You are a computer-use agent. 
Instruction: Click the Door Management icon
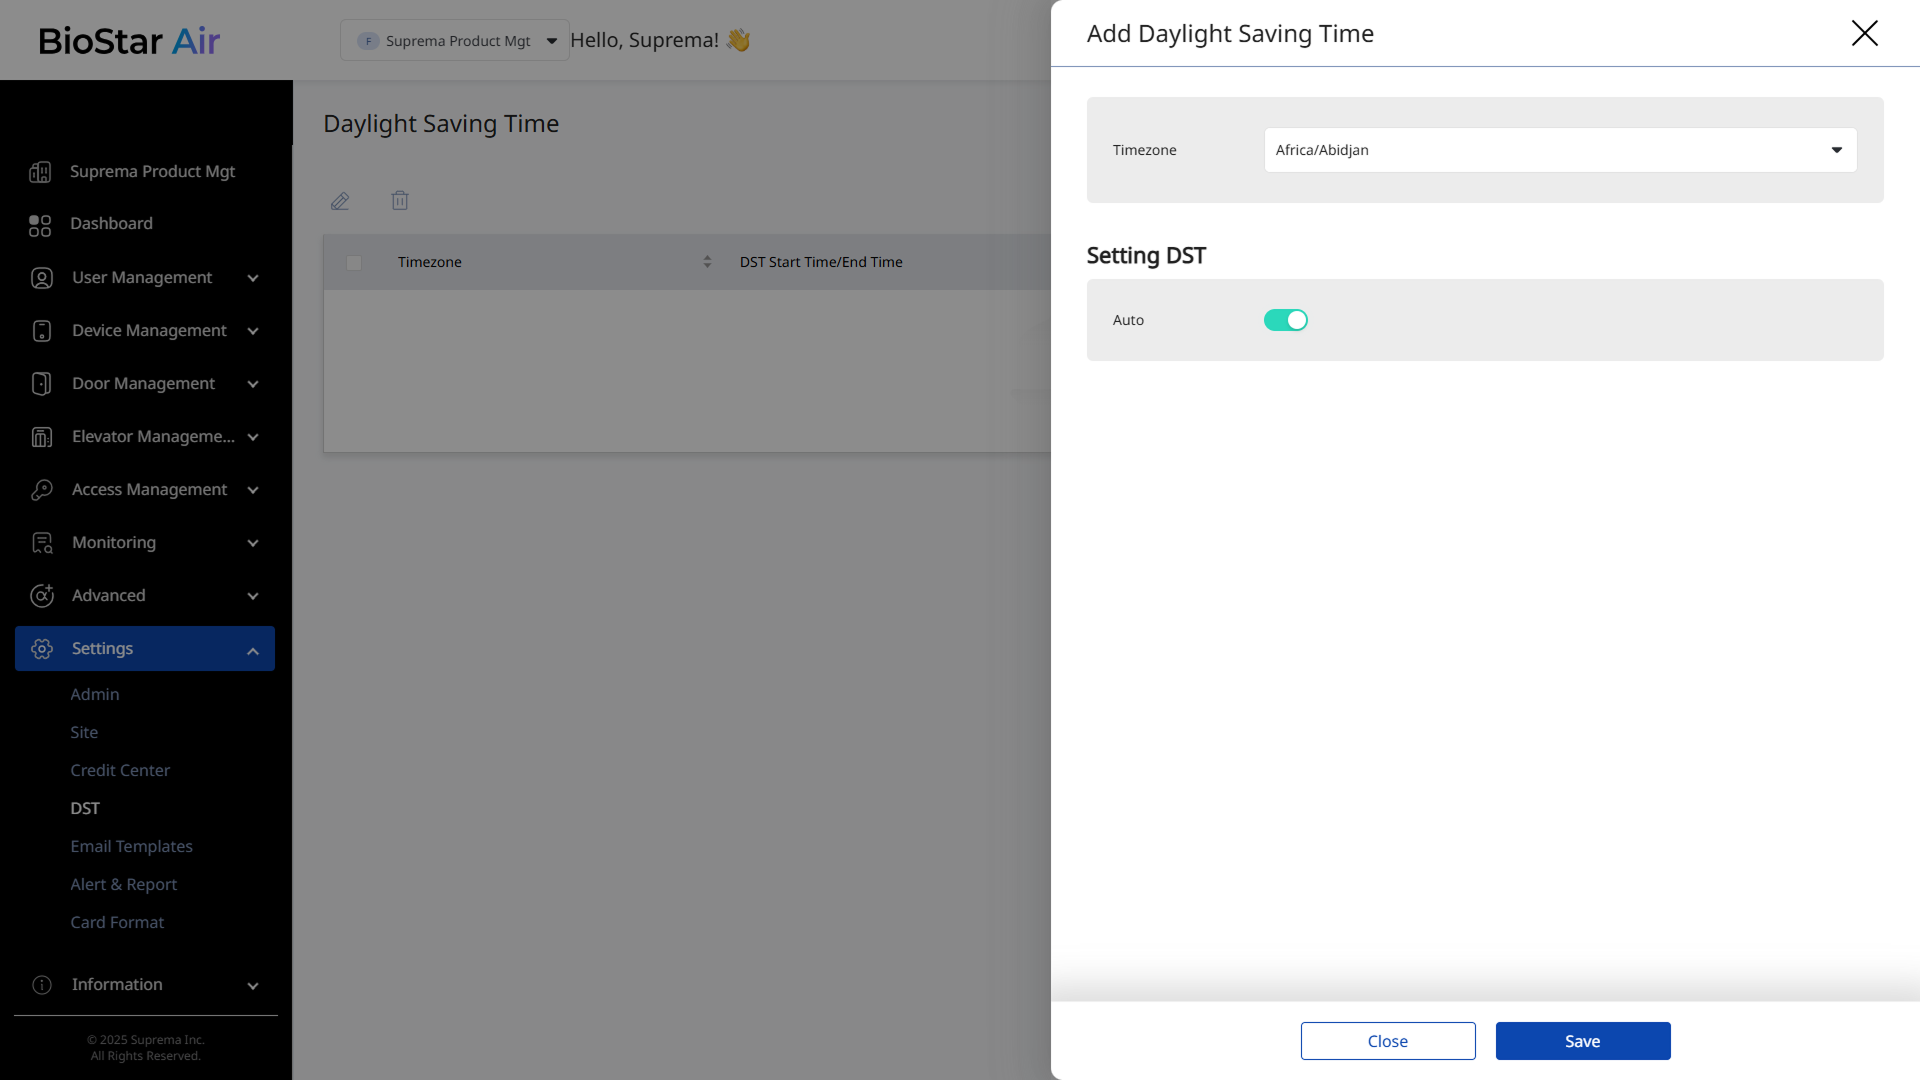point(42,384)
